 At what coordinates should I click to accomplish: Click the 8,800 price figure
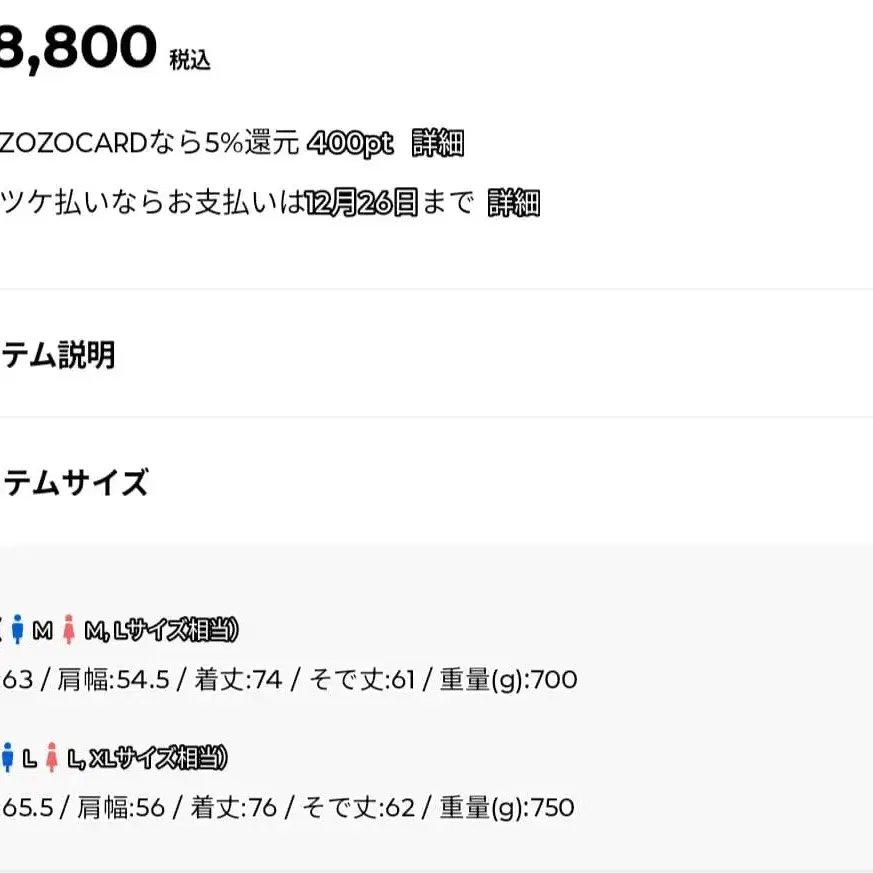click(78, 48)
